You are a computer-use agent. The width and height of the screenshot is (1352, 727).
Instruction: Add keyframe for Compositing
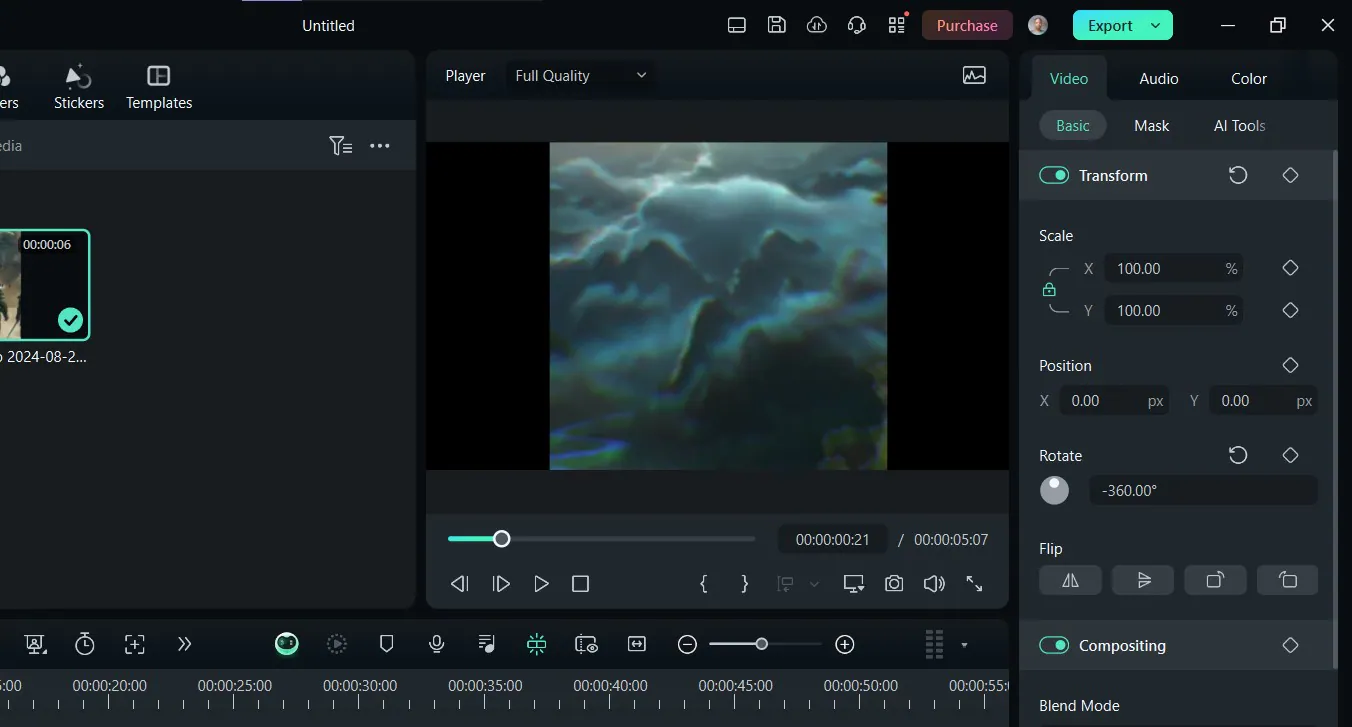click(1290, 645)
